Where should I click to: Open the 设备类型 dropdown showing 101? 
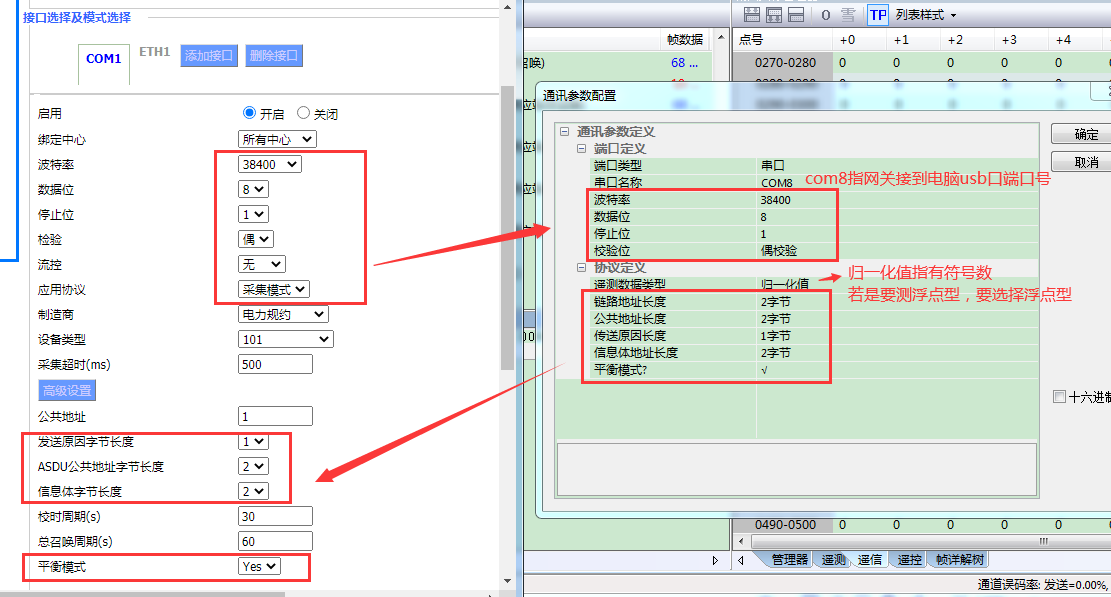[x=286, y=339]
